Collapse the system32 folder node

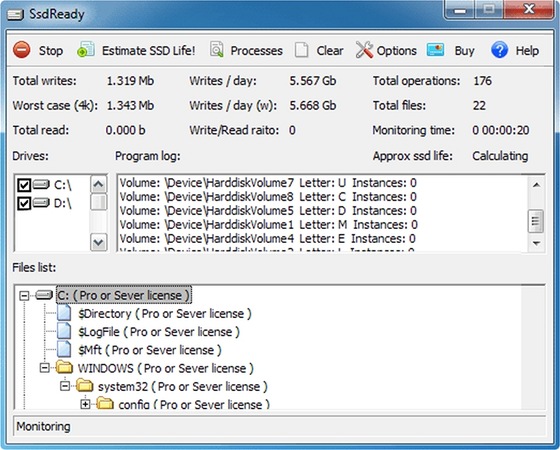(x=65, y=386)
